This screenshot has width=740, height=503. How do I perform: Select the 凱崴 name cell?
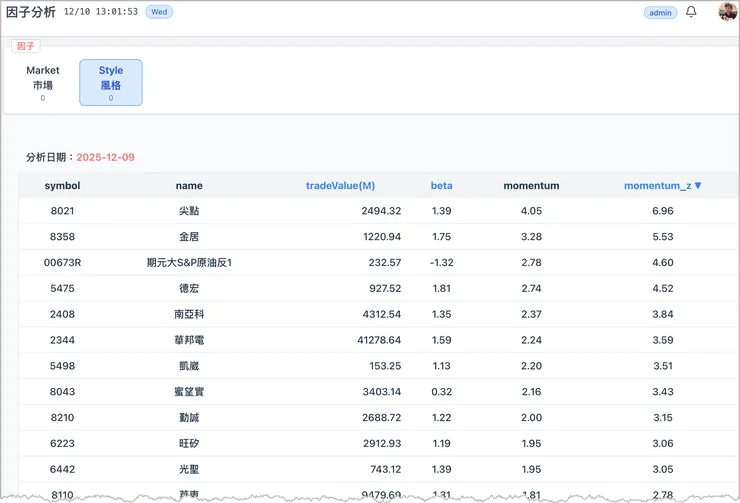(x=189, y=366)
